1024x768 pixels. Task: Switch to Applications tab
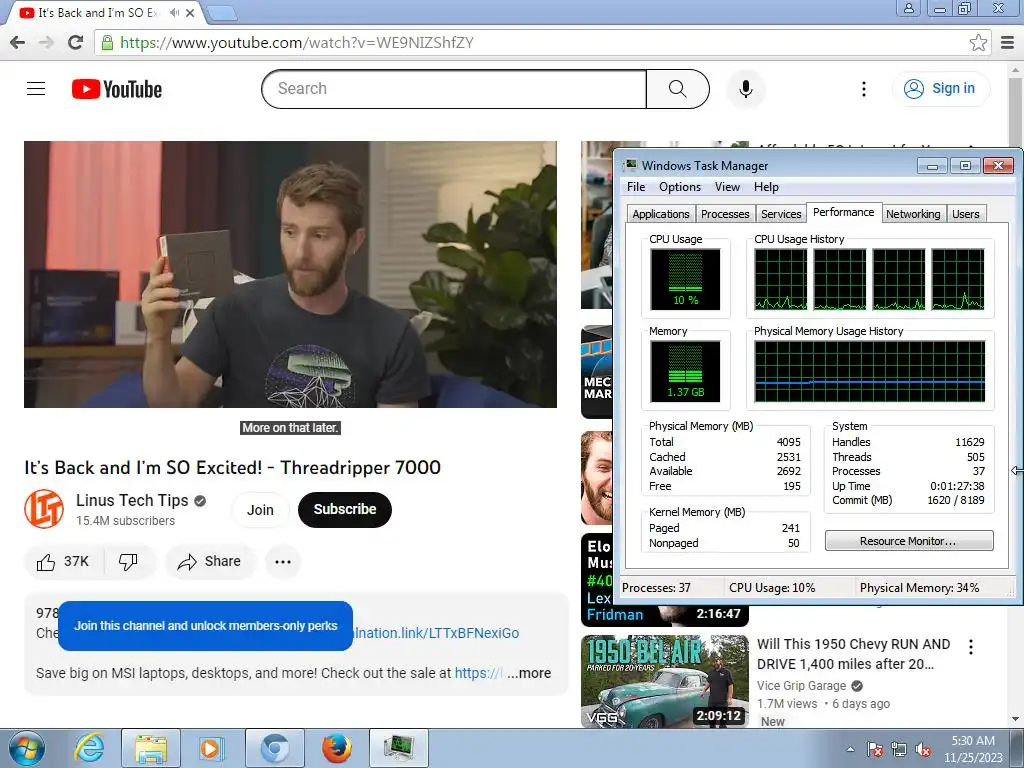661,214
